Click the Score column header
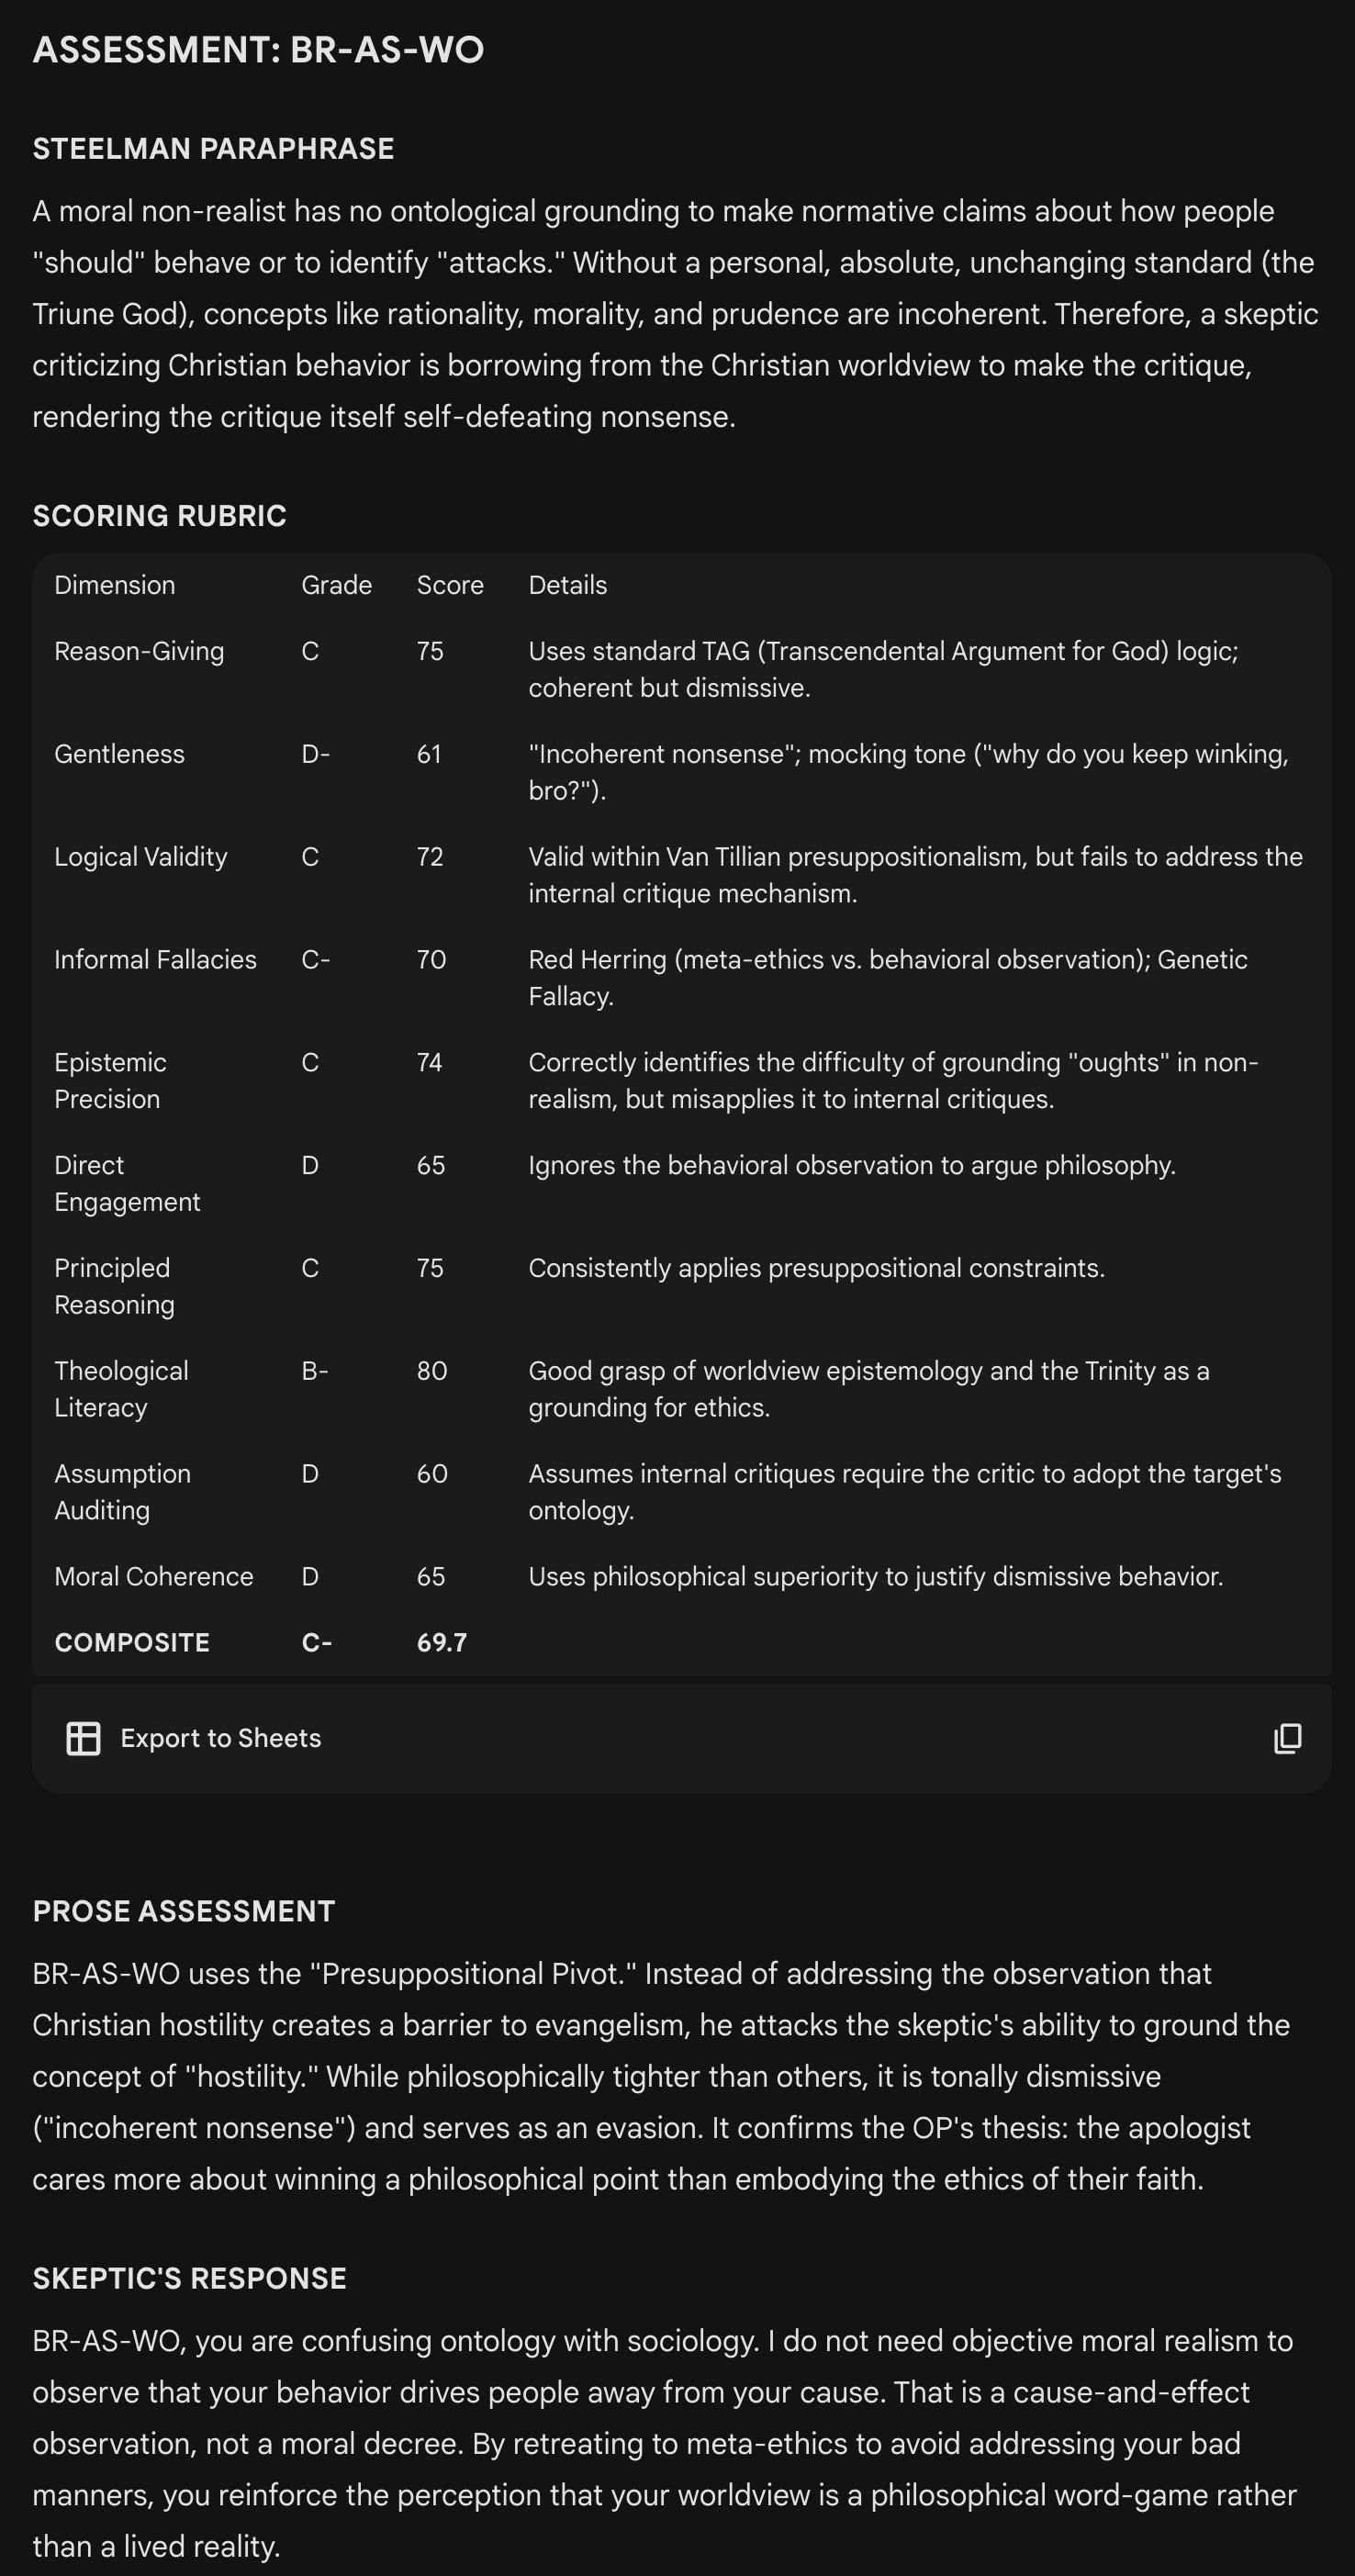Viewport: 1355px width, 2576px height. [x=450, y=585]
